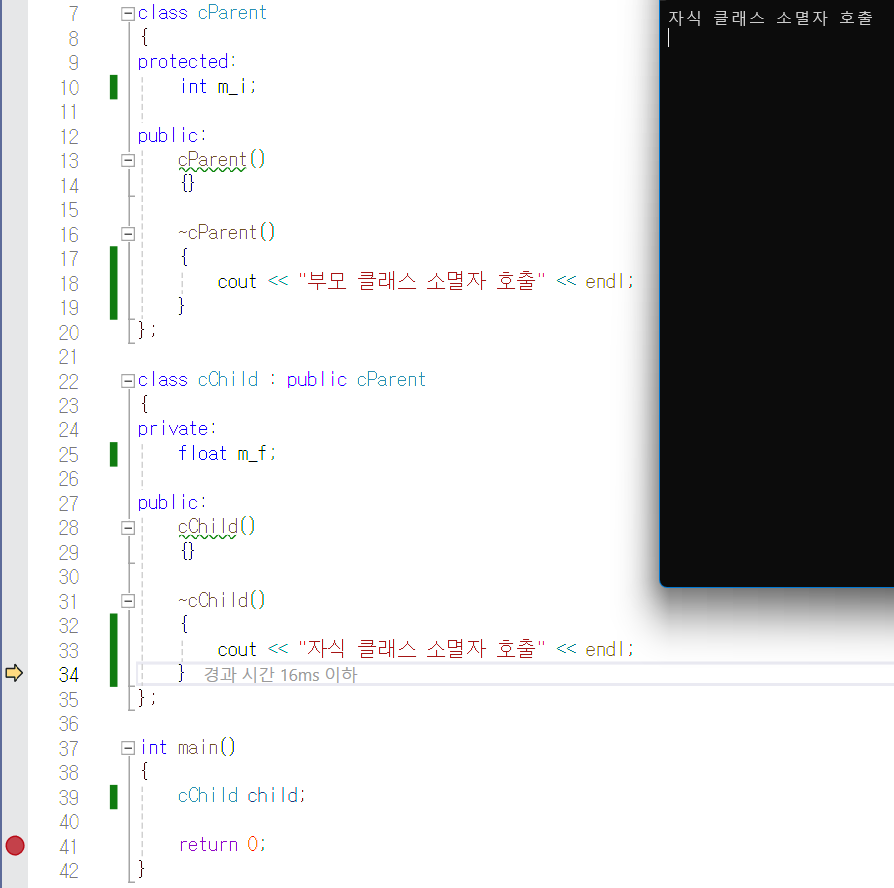Click the closing brace on line 34
Image resolution: width=894 pixels, height=888 pixels.
click(181, 673)
